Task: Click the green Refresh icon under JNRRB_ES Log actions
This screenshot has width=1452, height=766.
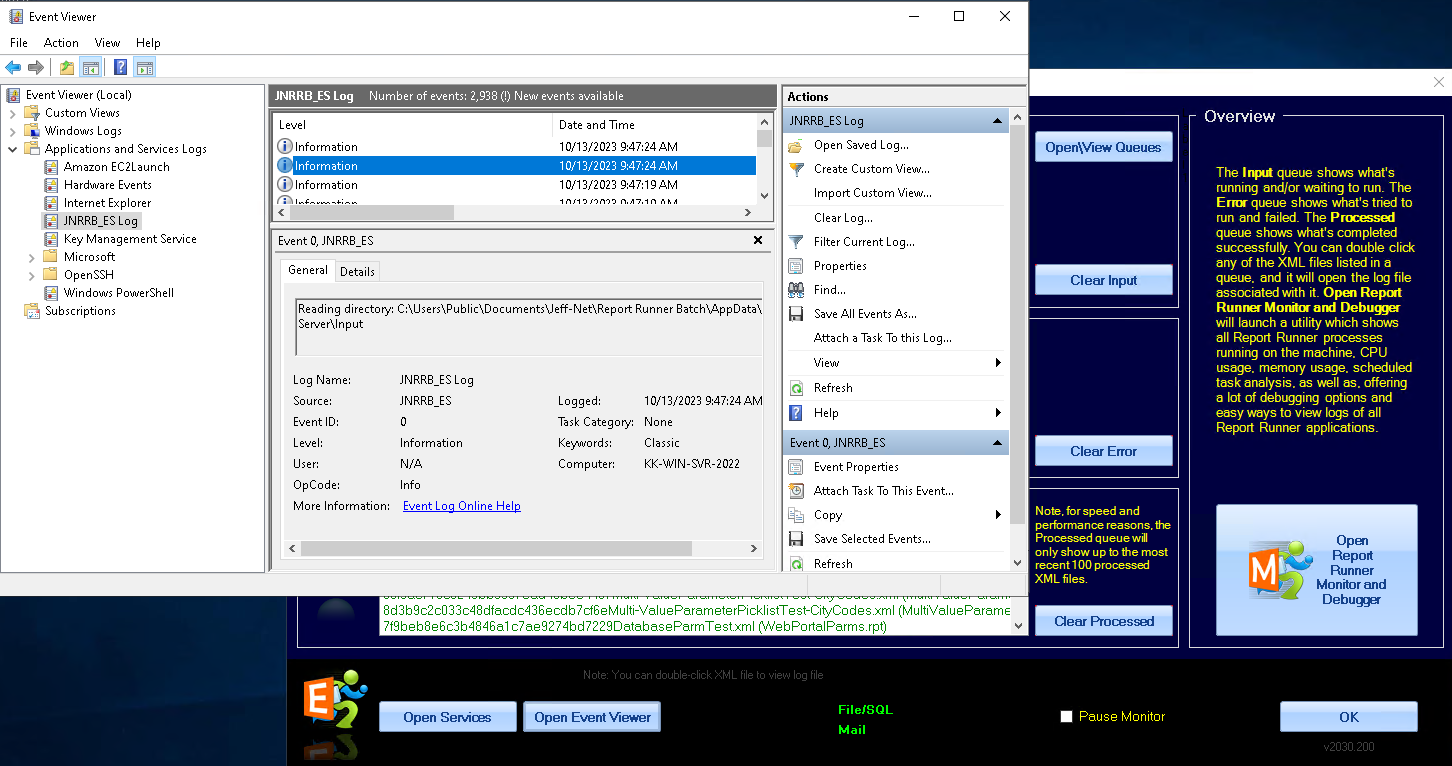Action: click(x=796, y=388)
